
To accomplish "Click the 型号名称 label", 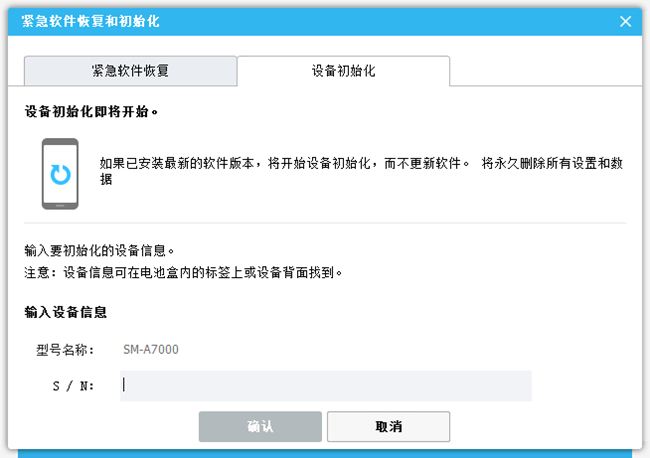I will 64,349.
